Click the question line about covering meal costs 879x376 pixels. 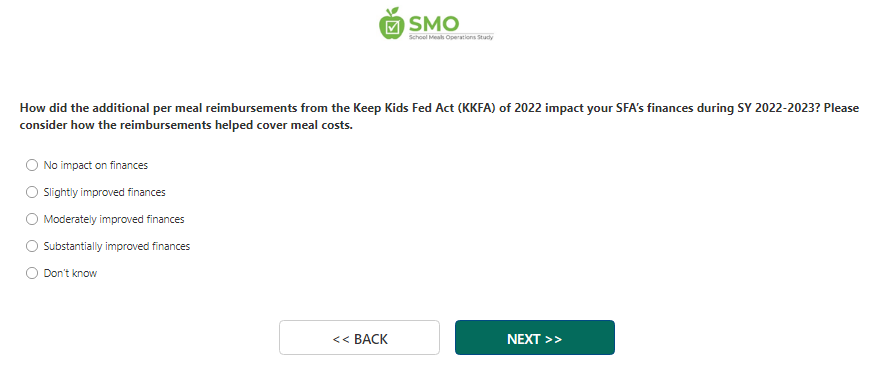click(186, 126)
